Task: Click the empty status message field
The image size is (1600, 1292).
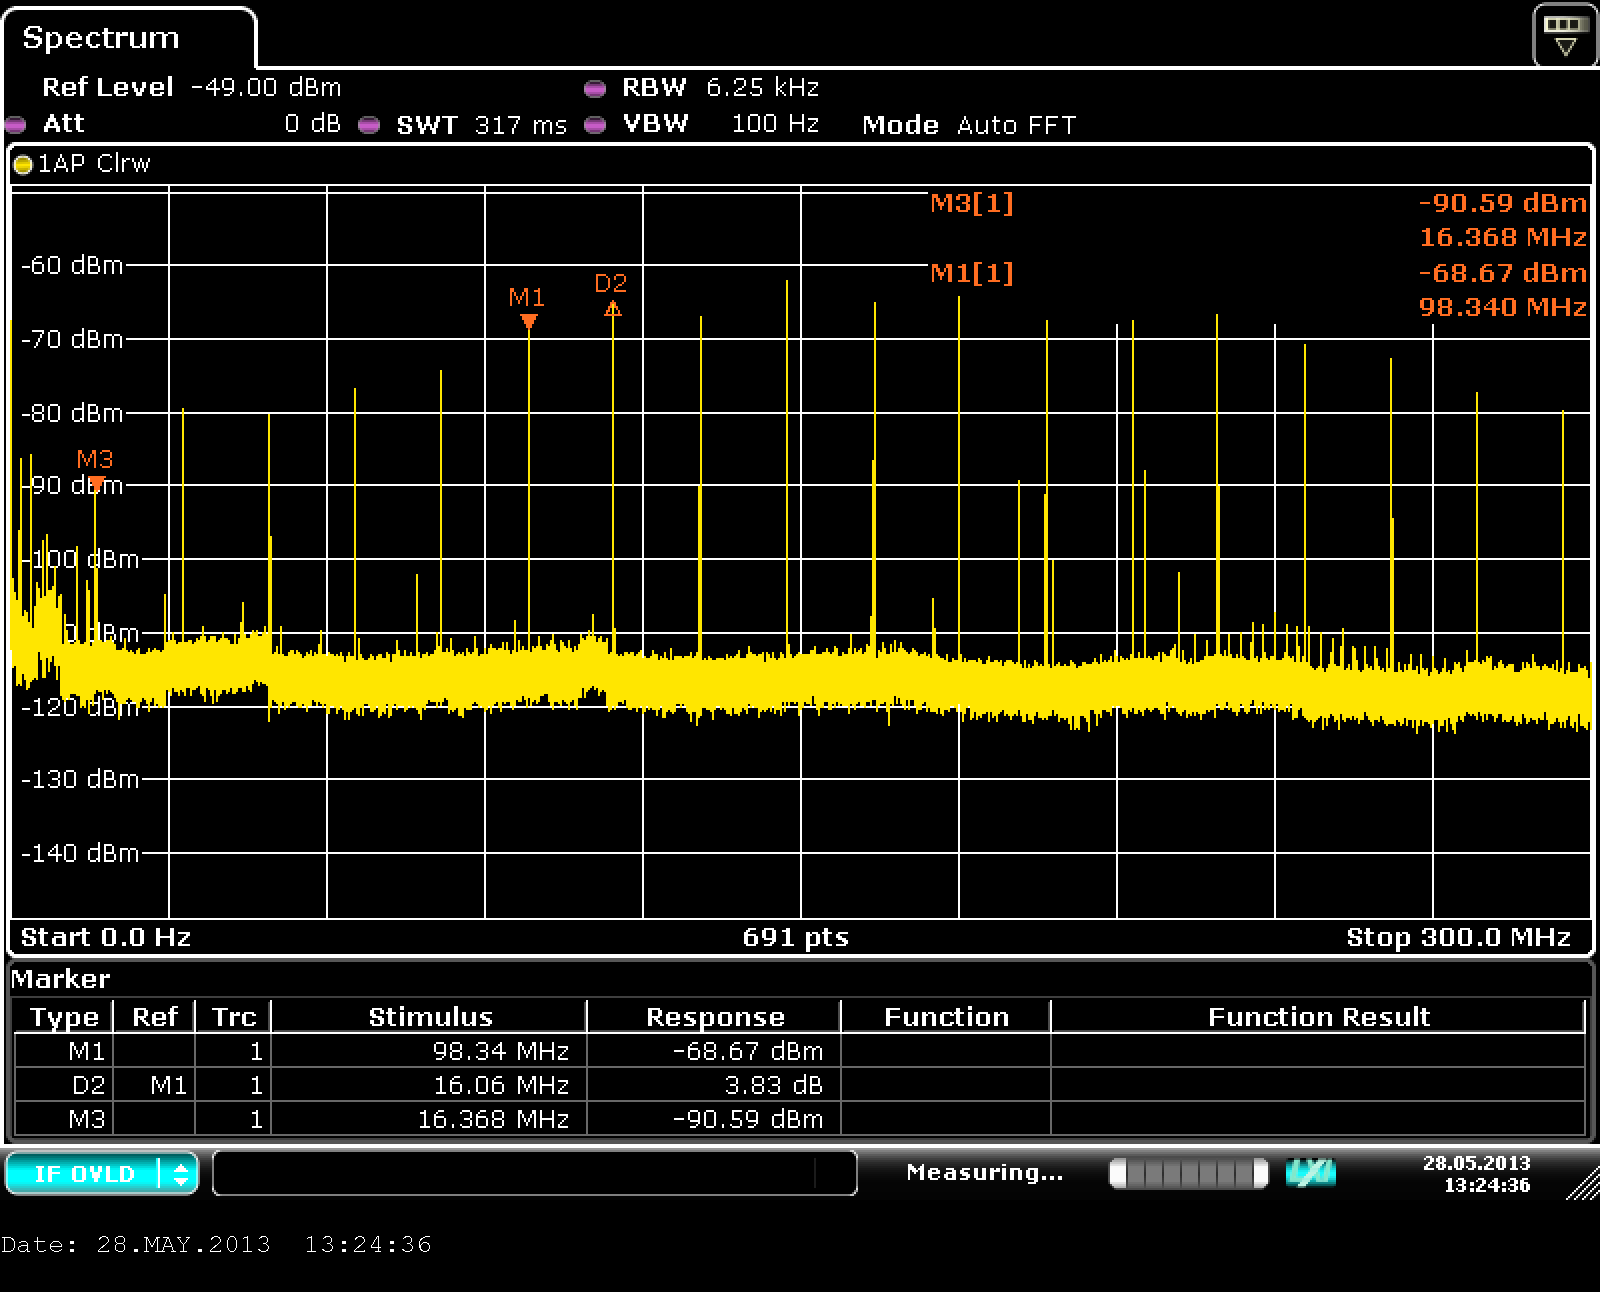Action: tap(534, 1173)
